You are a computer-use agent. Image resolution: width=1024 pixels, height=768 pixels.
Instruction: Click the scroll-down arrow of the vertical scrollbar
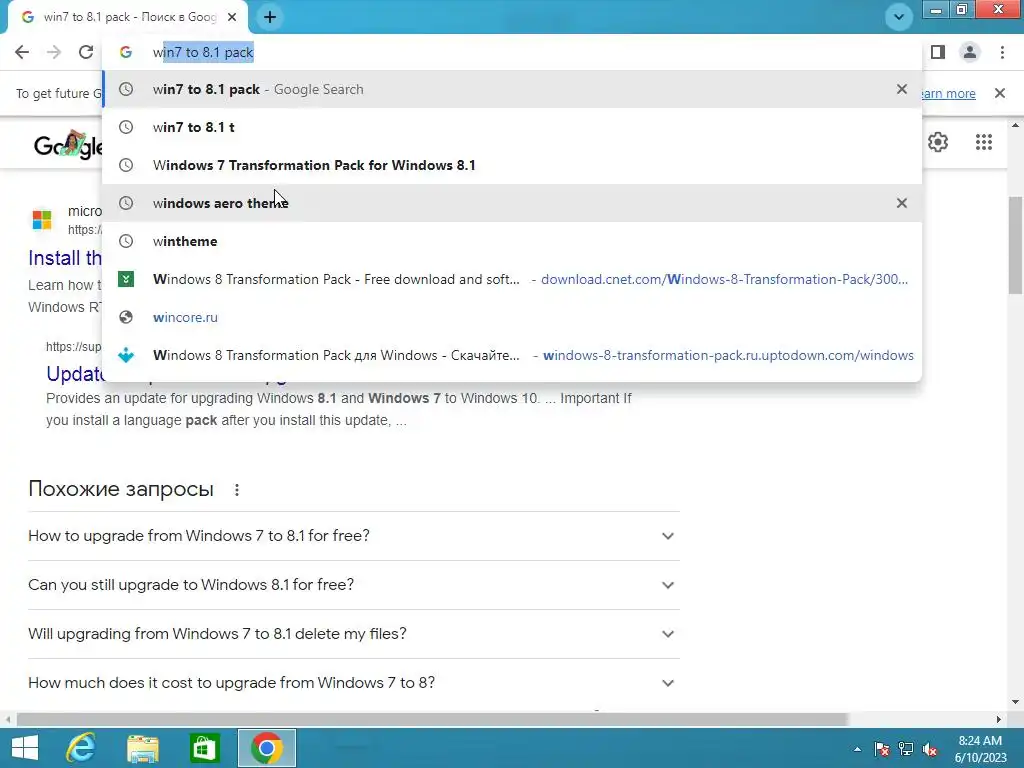tap(1015, 702)
